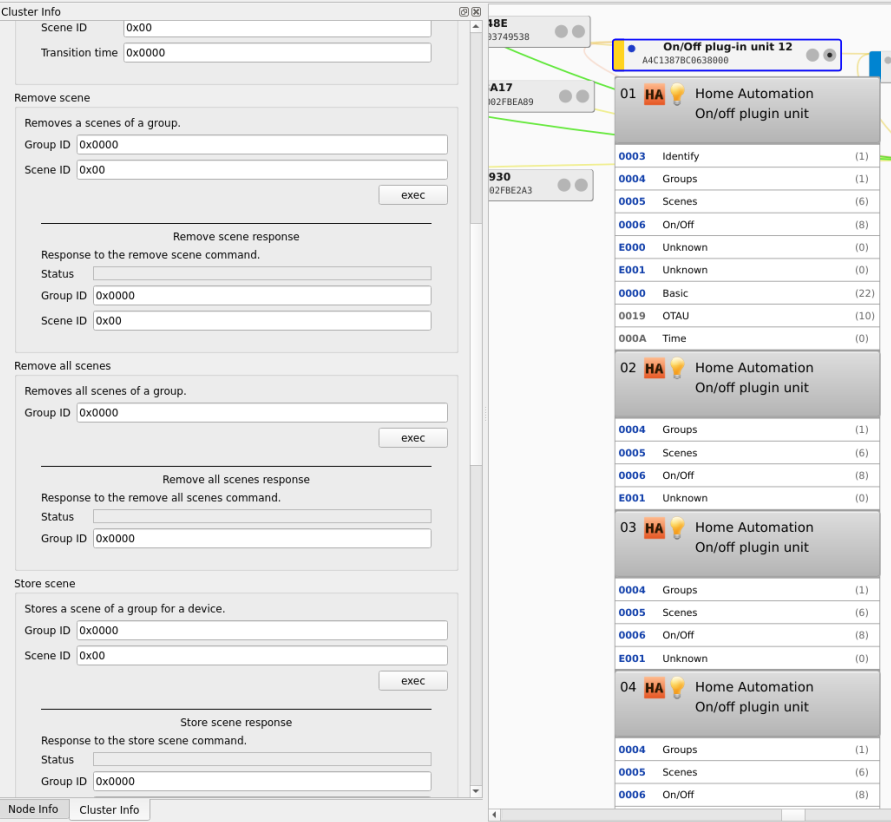Image resolution: width=891 pixels, height=822 pixels.
Task: Select 0005 Scenes cluster in endpoint 01
Action: [747, 202]
